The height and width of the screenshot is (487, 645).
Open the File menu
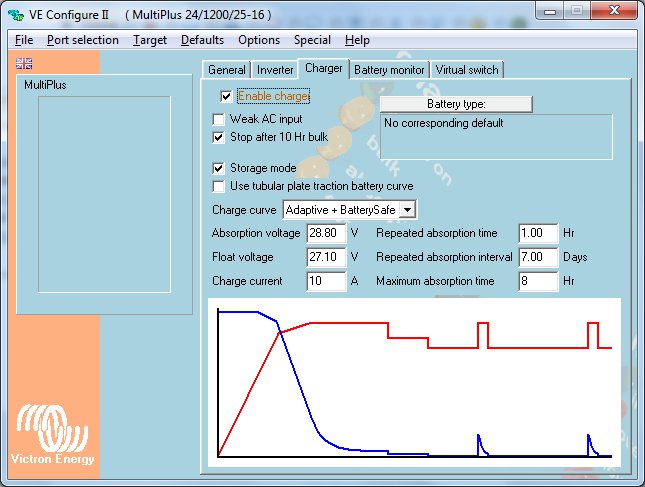tap(24, 40)
